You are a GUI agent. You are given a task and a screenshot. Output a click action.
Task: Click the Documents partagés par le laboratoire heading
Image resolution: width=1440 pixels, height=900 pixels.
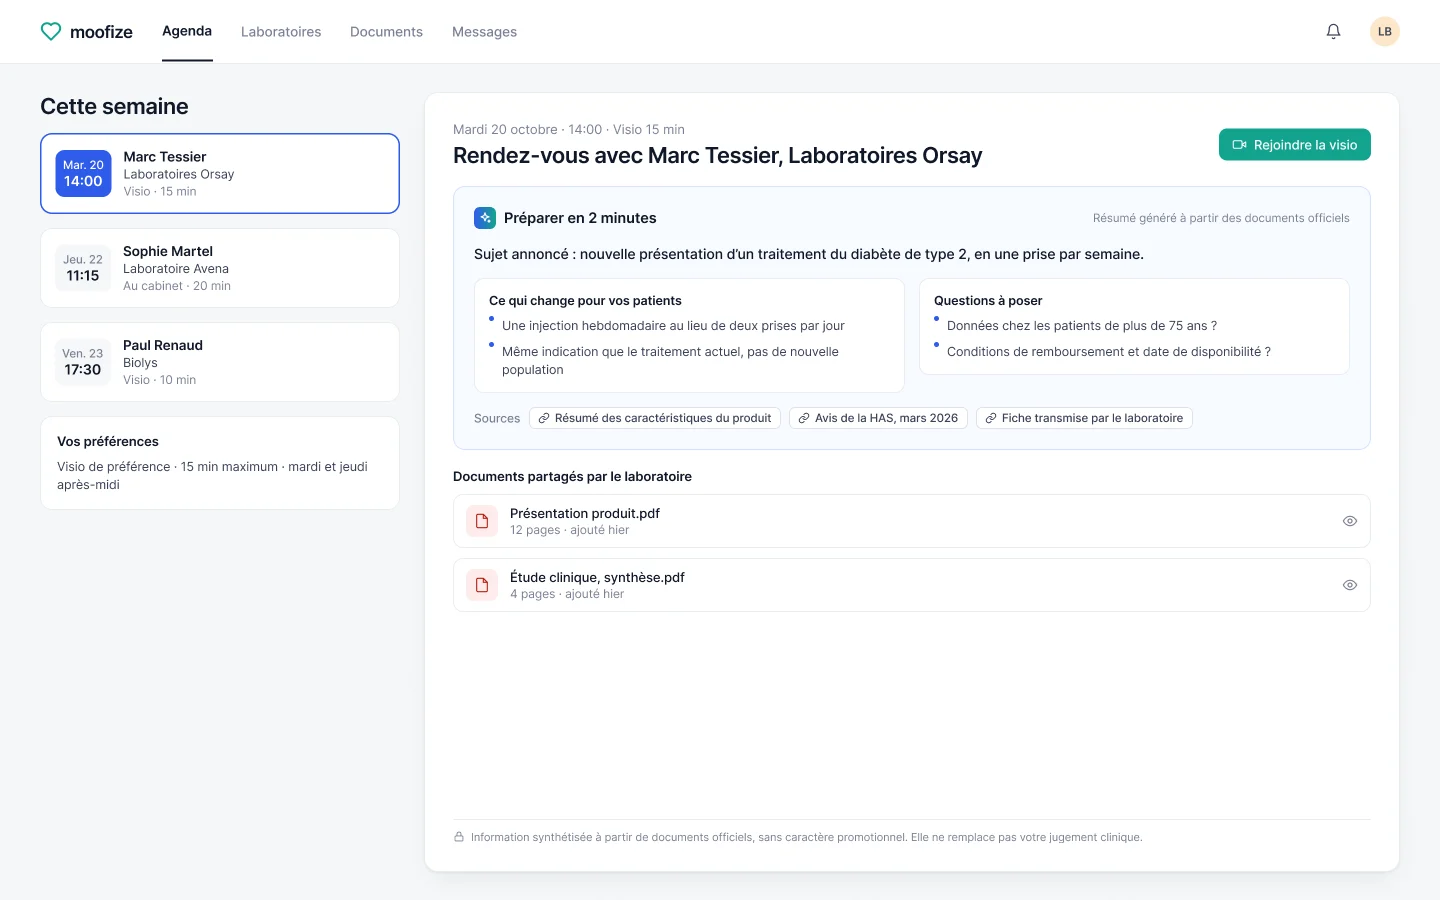(x=572, y=477)
